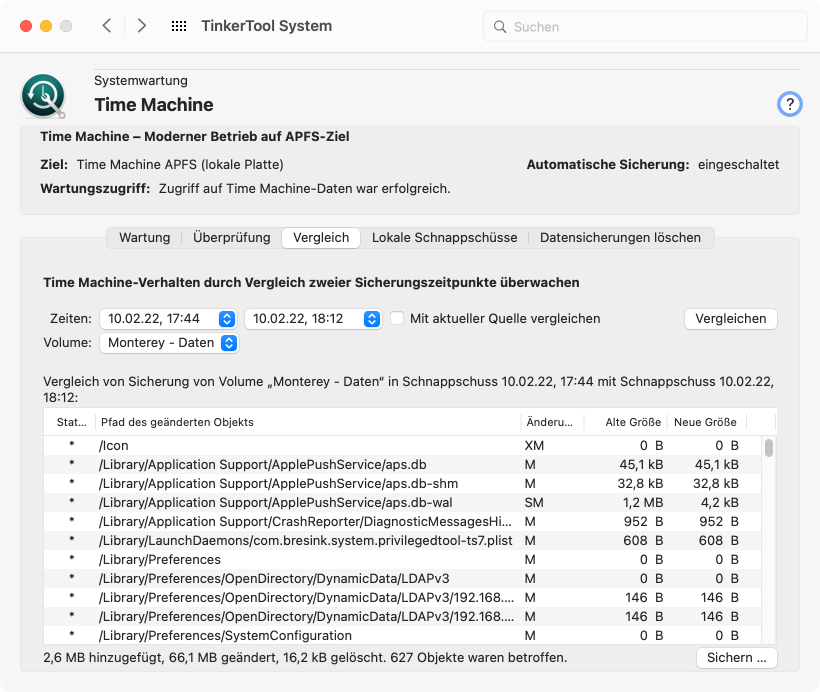820x692 pixels.
Task: Click the XM change code for /Icon
Action: [x=534, y=446]
